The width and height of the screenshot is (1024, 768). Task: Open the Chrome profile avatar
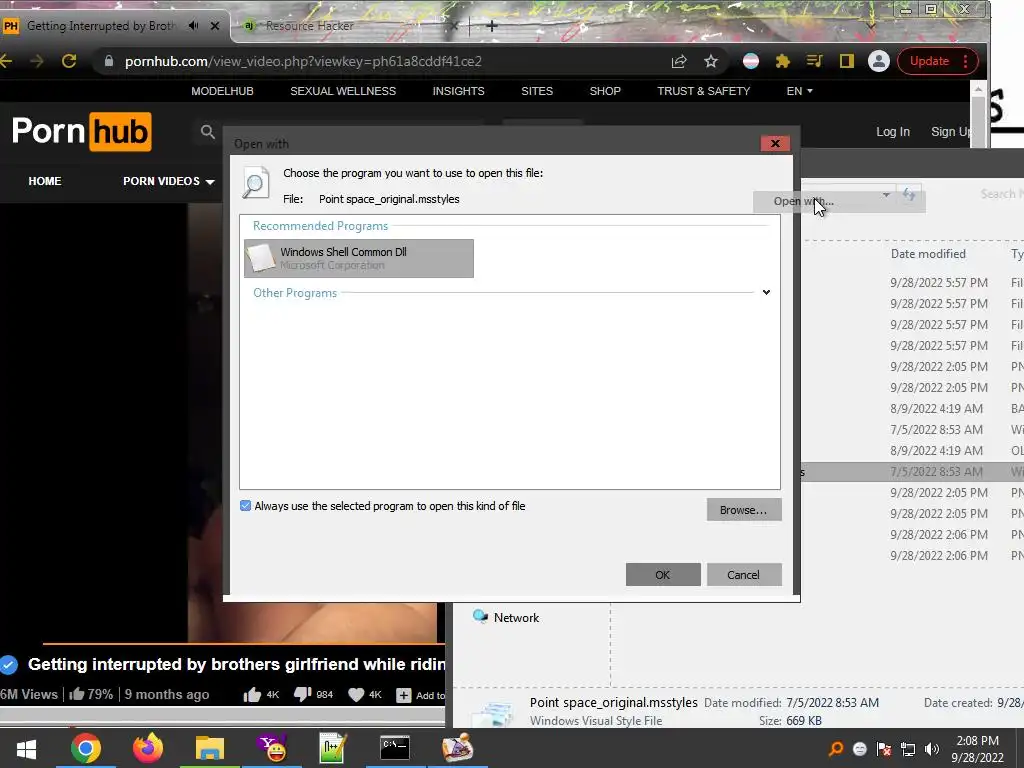point(878,61)
